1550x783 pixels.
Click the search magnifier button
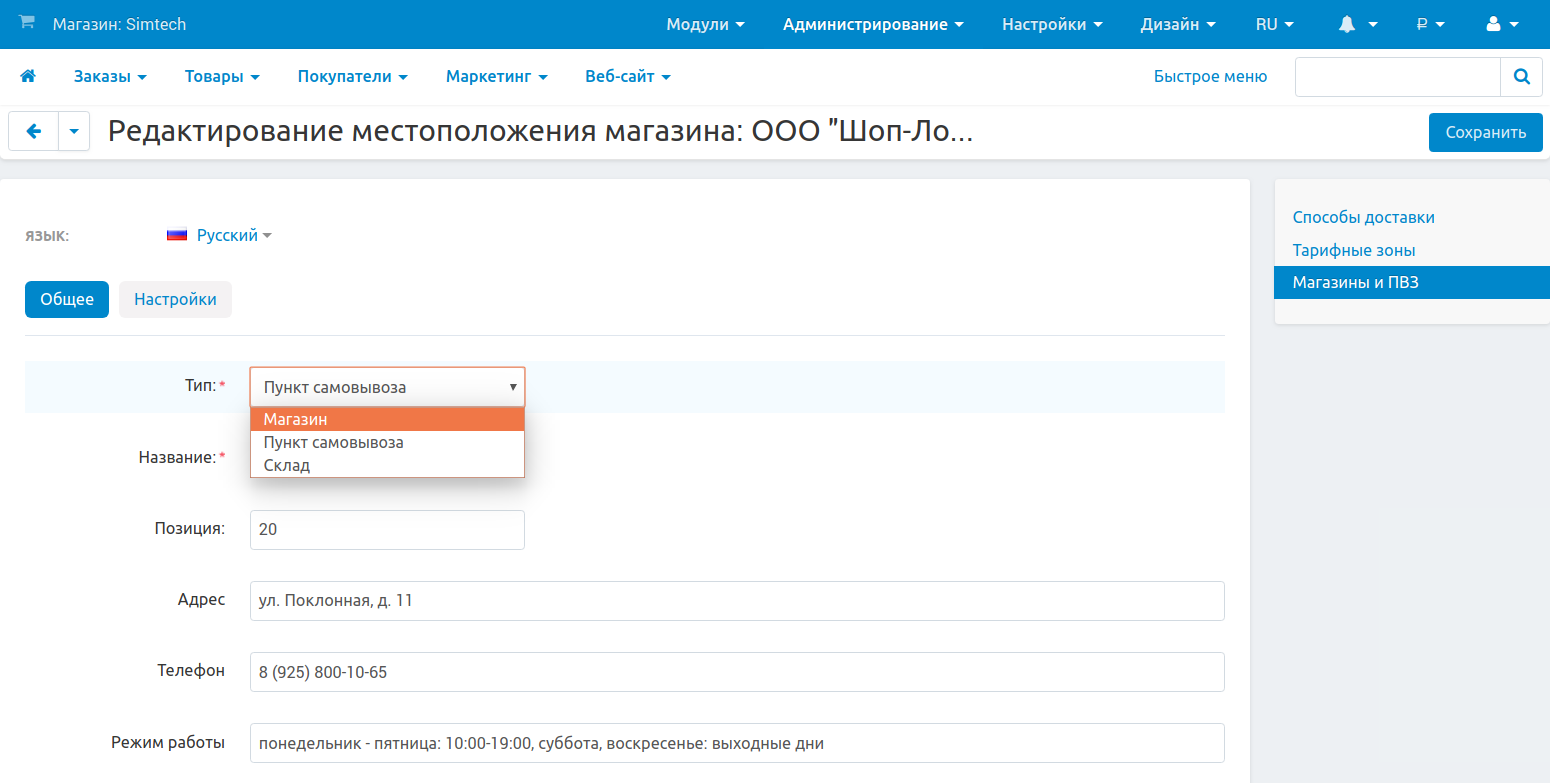click(x=1521, y=76)
